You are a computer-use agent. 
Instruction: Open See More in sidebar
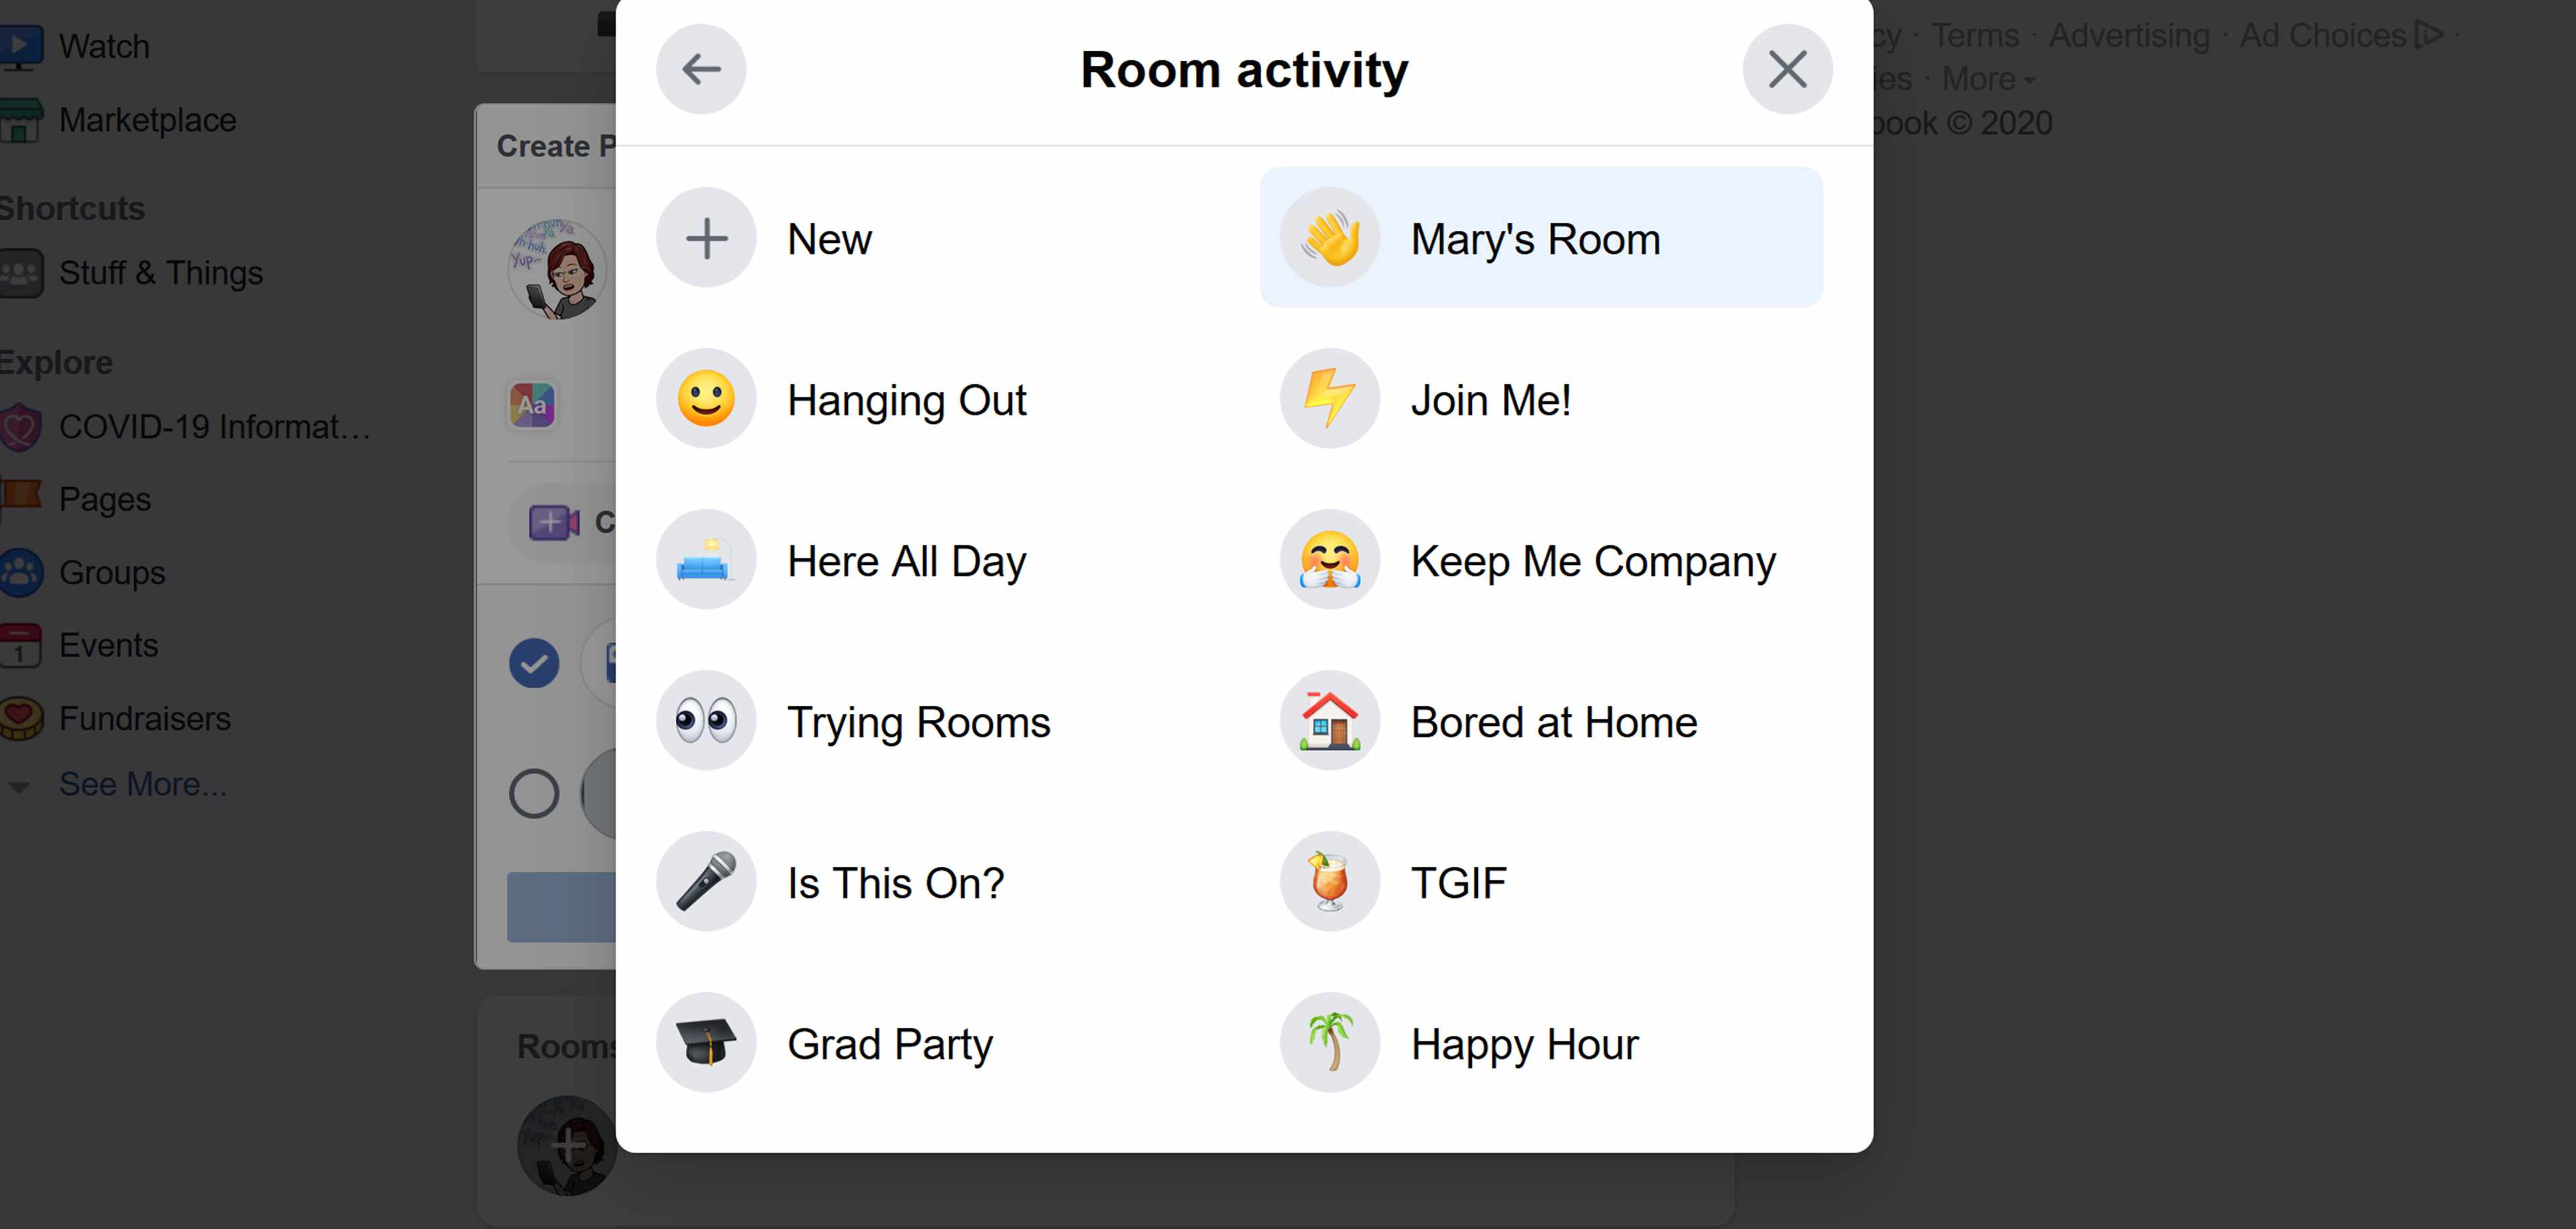(x=143, y=784)
